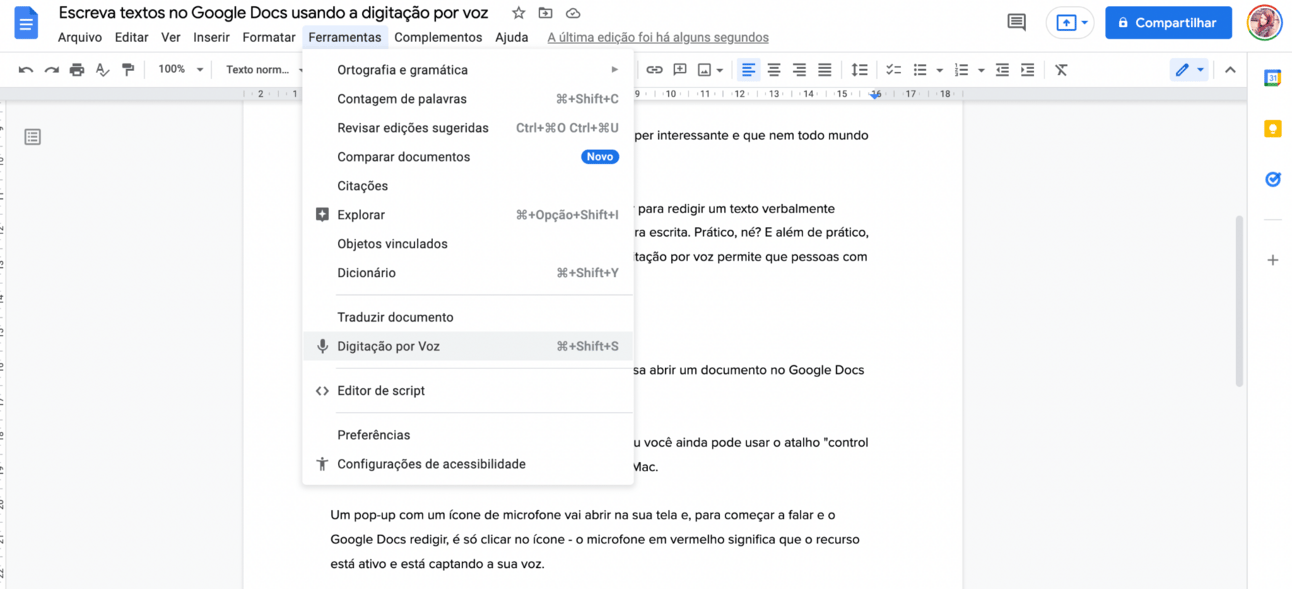Screen dimensions: 1292x589
Task: Open Google Tasks side panel
Action: coord(1272,180)
